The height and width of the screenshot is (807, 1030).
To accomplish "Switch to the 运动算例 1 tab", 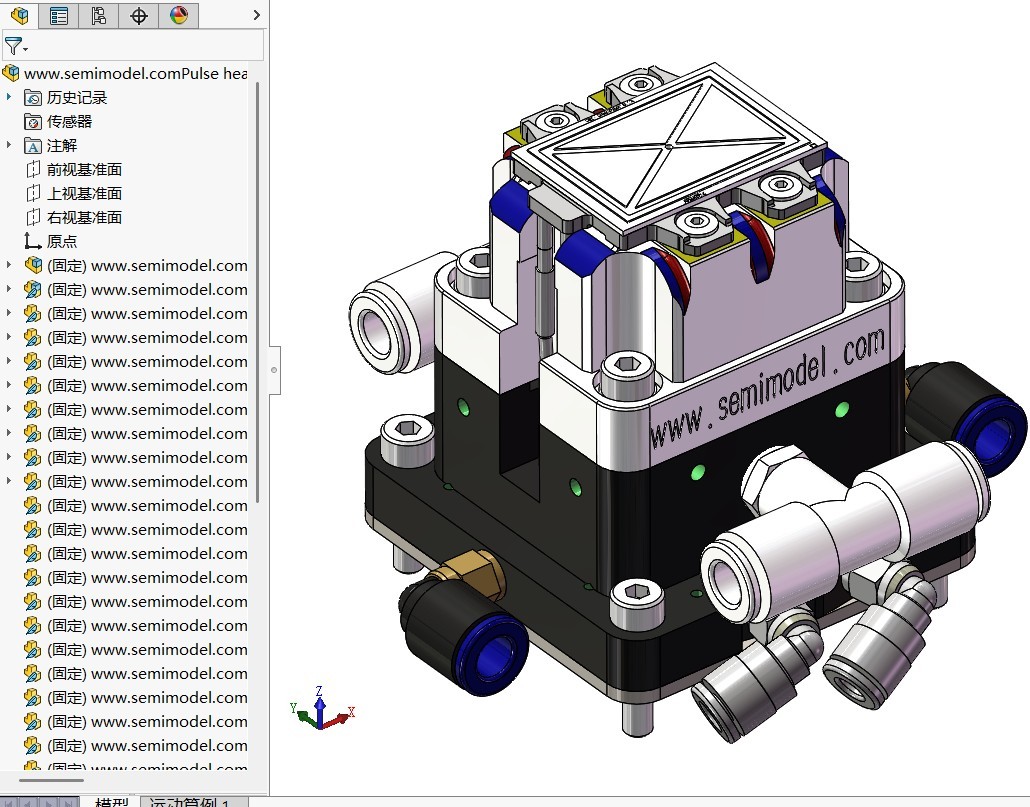I will [194, 802].
